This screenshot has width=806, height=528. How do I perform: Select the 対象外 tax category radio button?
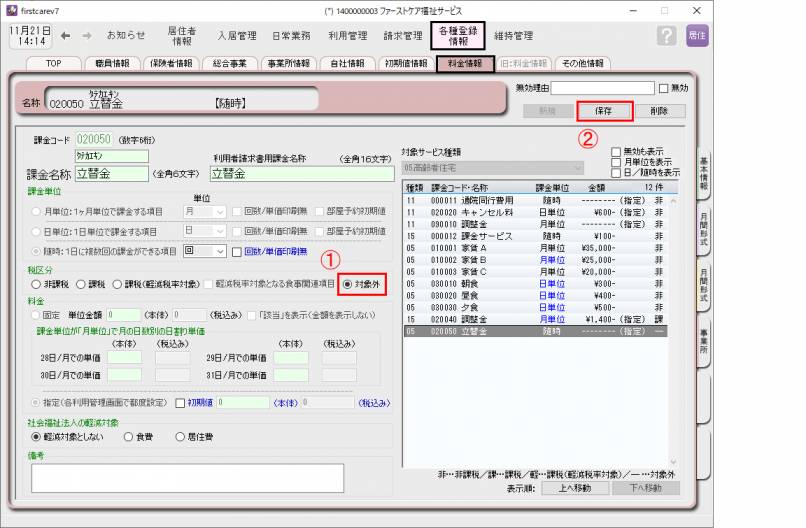pos(348,284)
